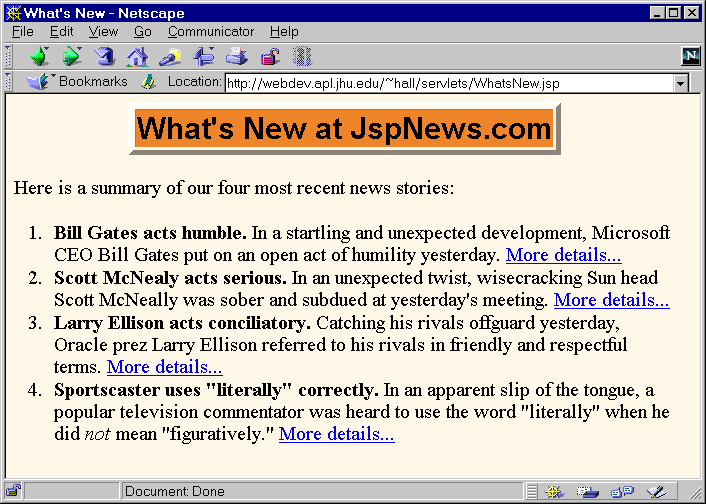
Task: Click the What's New at JspNews.com banner
Action: coord(344,129)
